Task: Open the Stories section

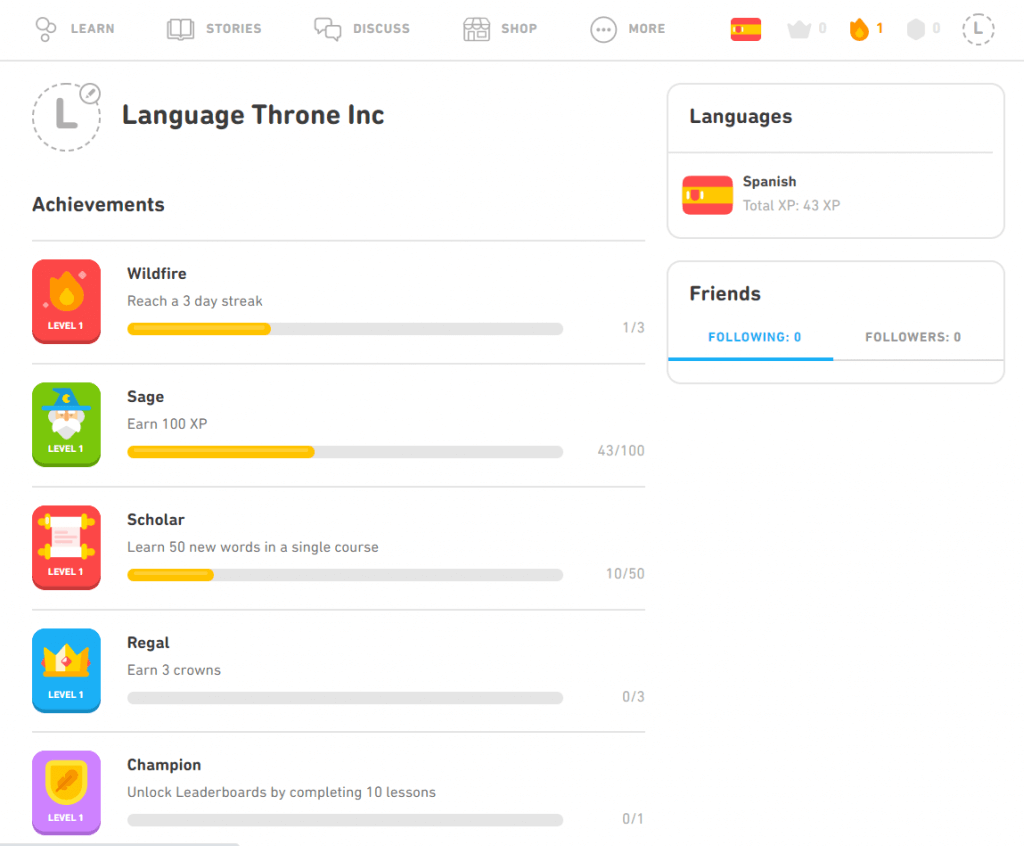Action: click(214, 29)
